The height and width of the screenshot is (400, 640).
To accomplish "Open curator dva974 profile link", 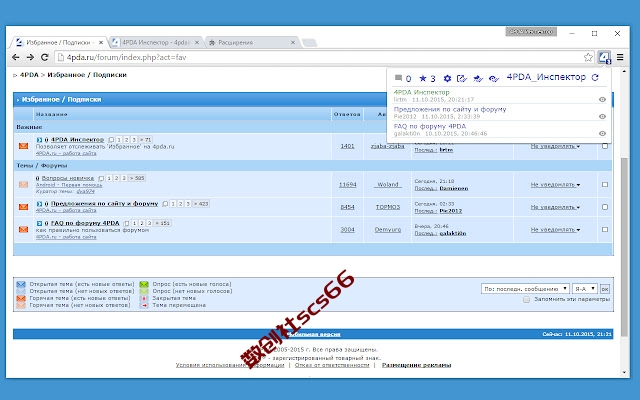I will coord(85,191).
